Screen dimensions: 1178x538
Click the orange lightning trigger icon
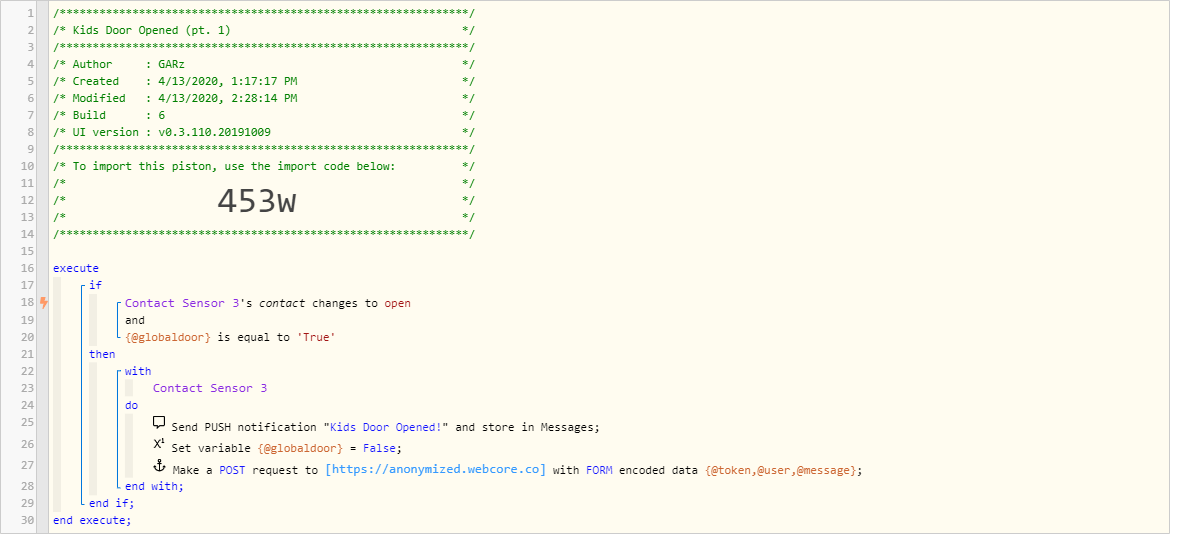pyautogui.click(x=44, y=303)
